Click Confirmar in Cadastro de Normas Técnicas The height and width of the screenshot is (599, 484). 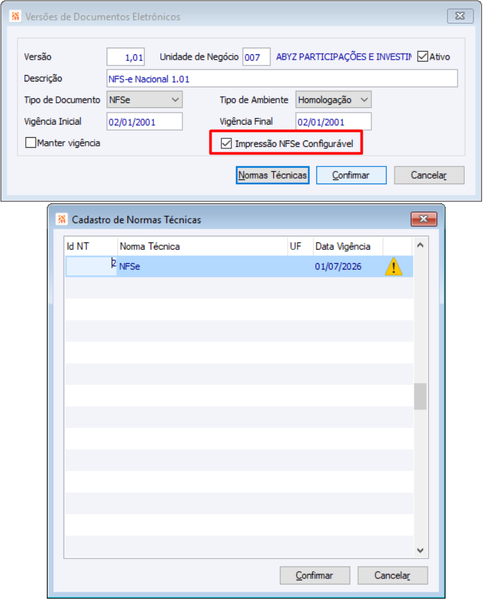pos(315,575)
